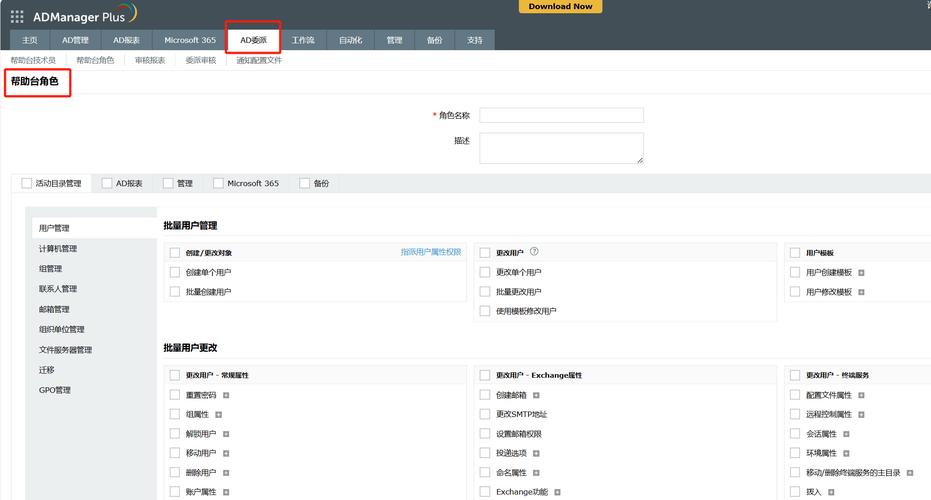Open the apps grid icon beside ADManager Plus

click(17, 17)
